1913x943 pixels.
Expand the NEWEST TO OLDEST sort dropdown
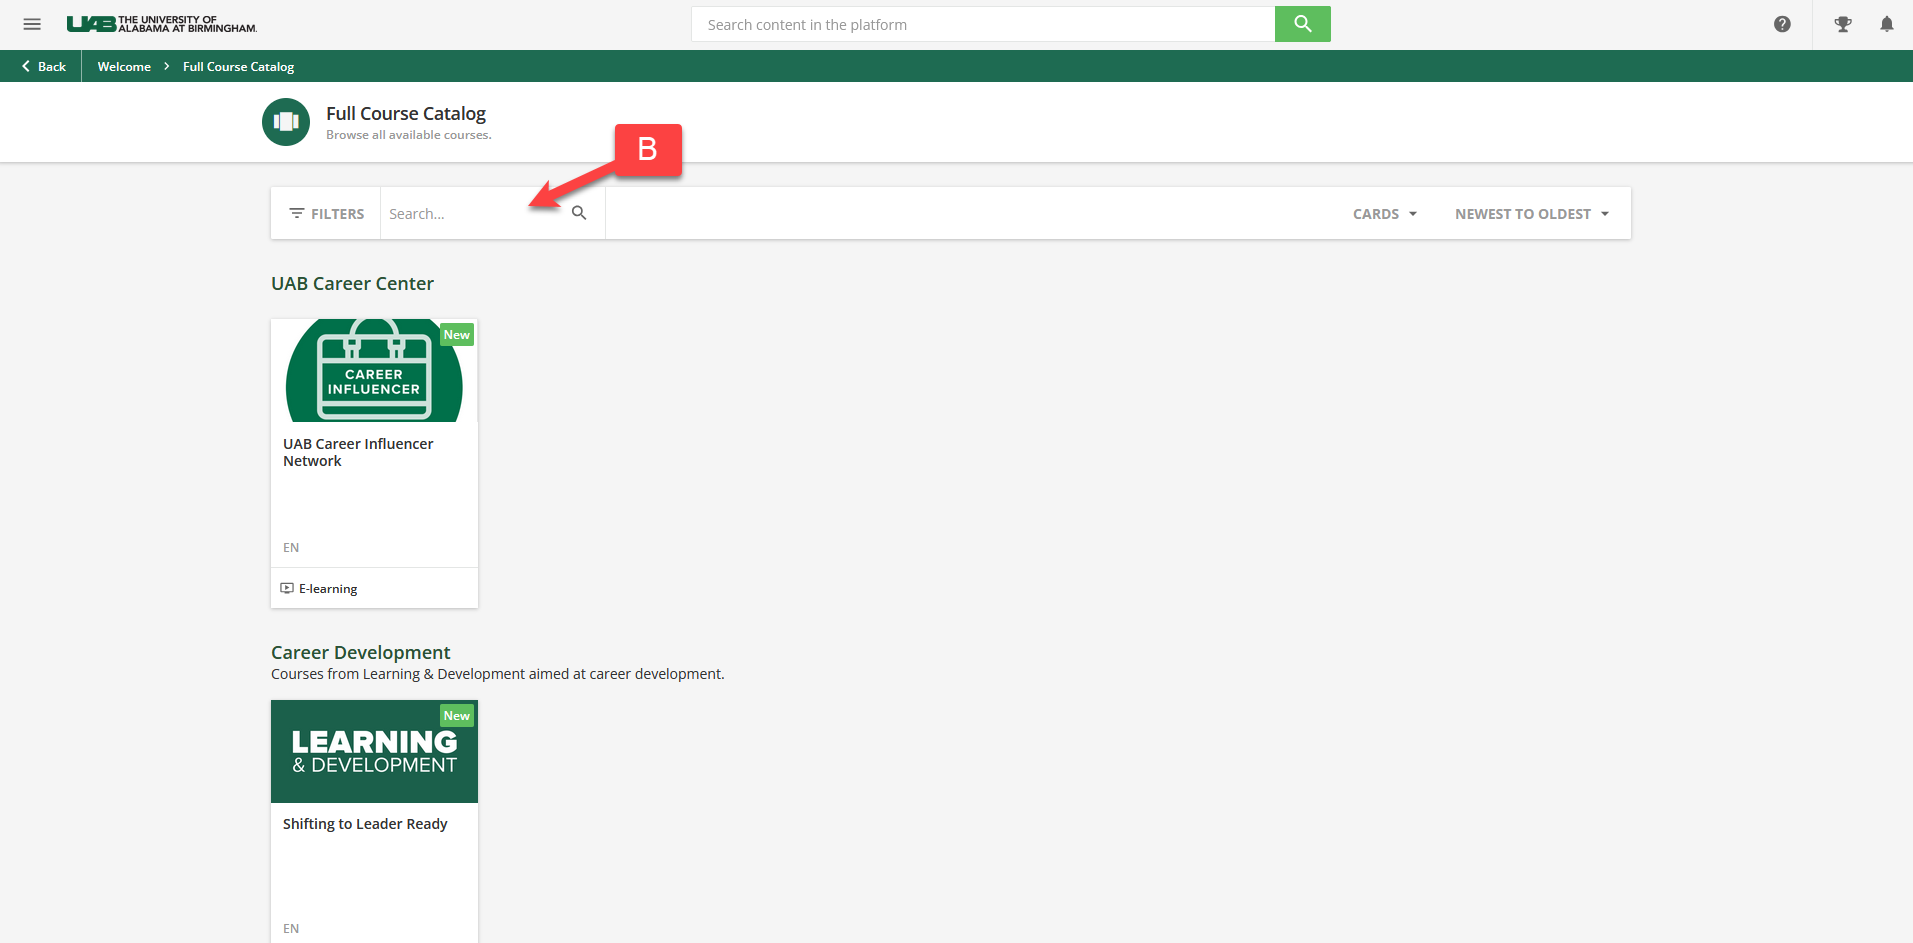pos(1532,214)
